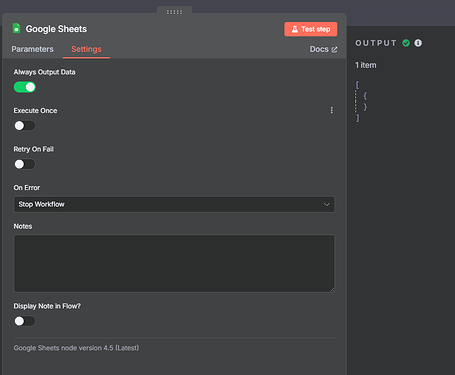Click the flask icon in Test step
This screenshot has height=375, width=455.
coord(295,29)
